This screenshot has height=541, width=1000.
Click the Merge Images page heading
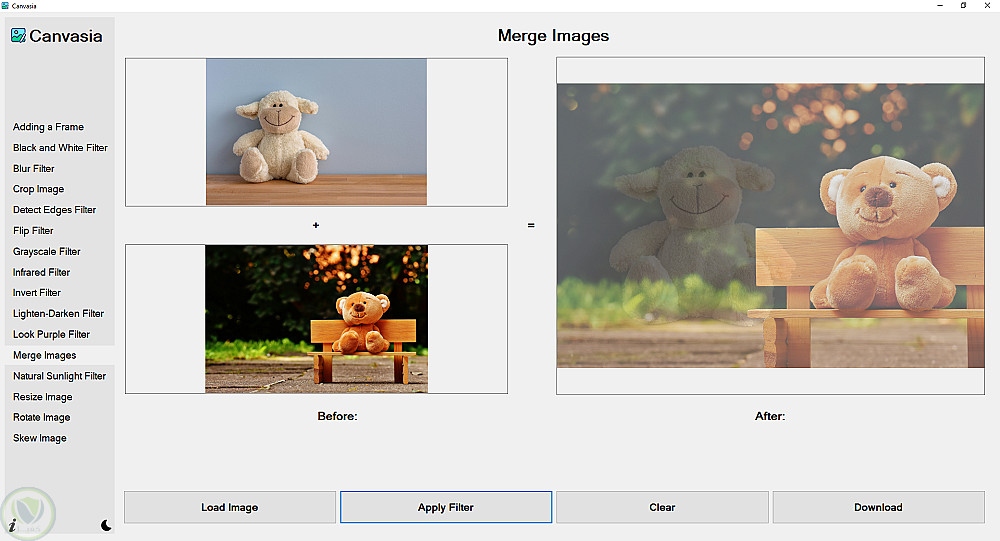(x=553, y=36)
